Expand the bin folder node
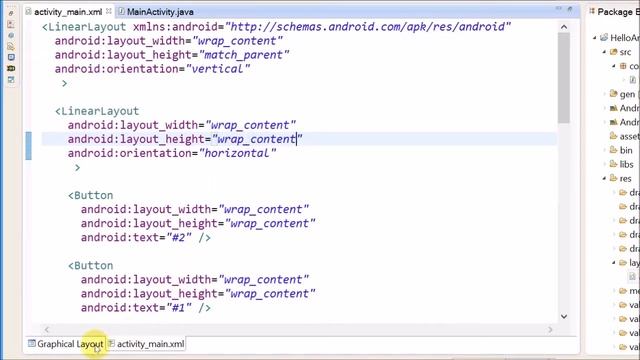640x360 pixels. tap(604, 150)
